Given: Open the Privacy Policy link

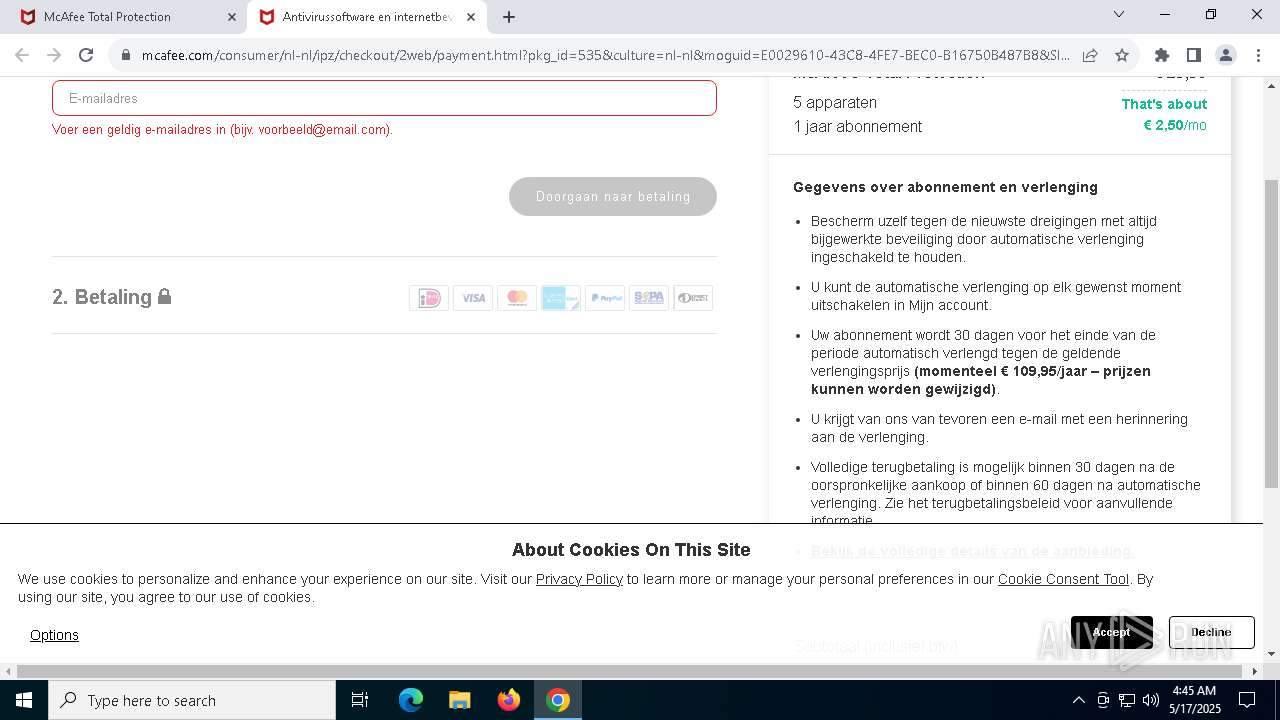Looking at the screenshot, I should pyautogui.click(x=579, y=579).
